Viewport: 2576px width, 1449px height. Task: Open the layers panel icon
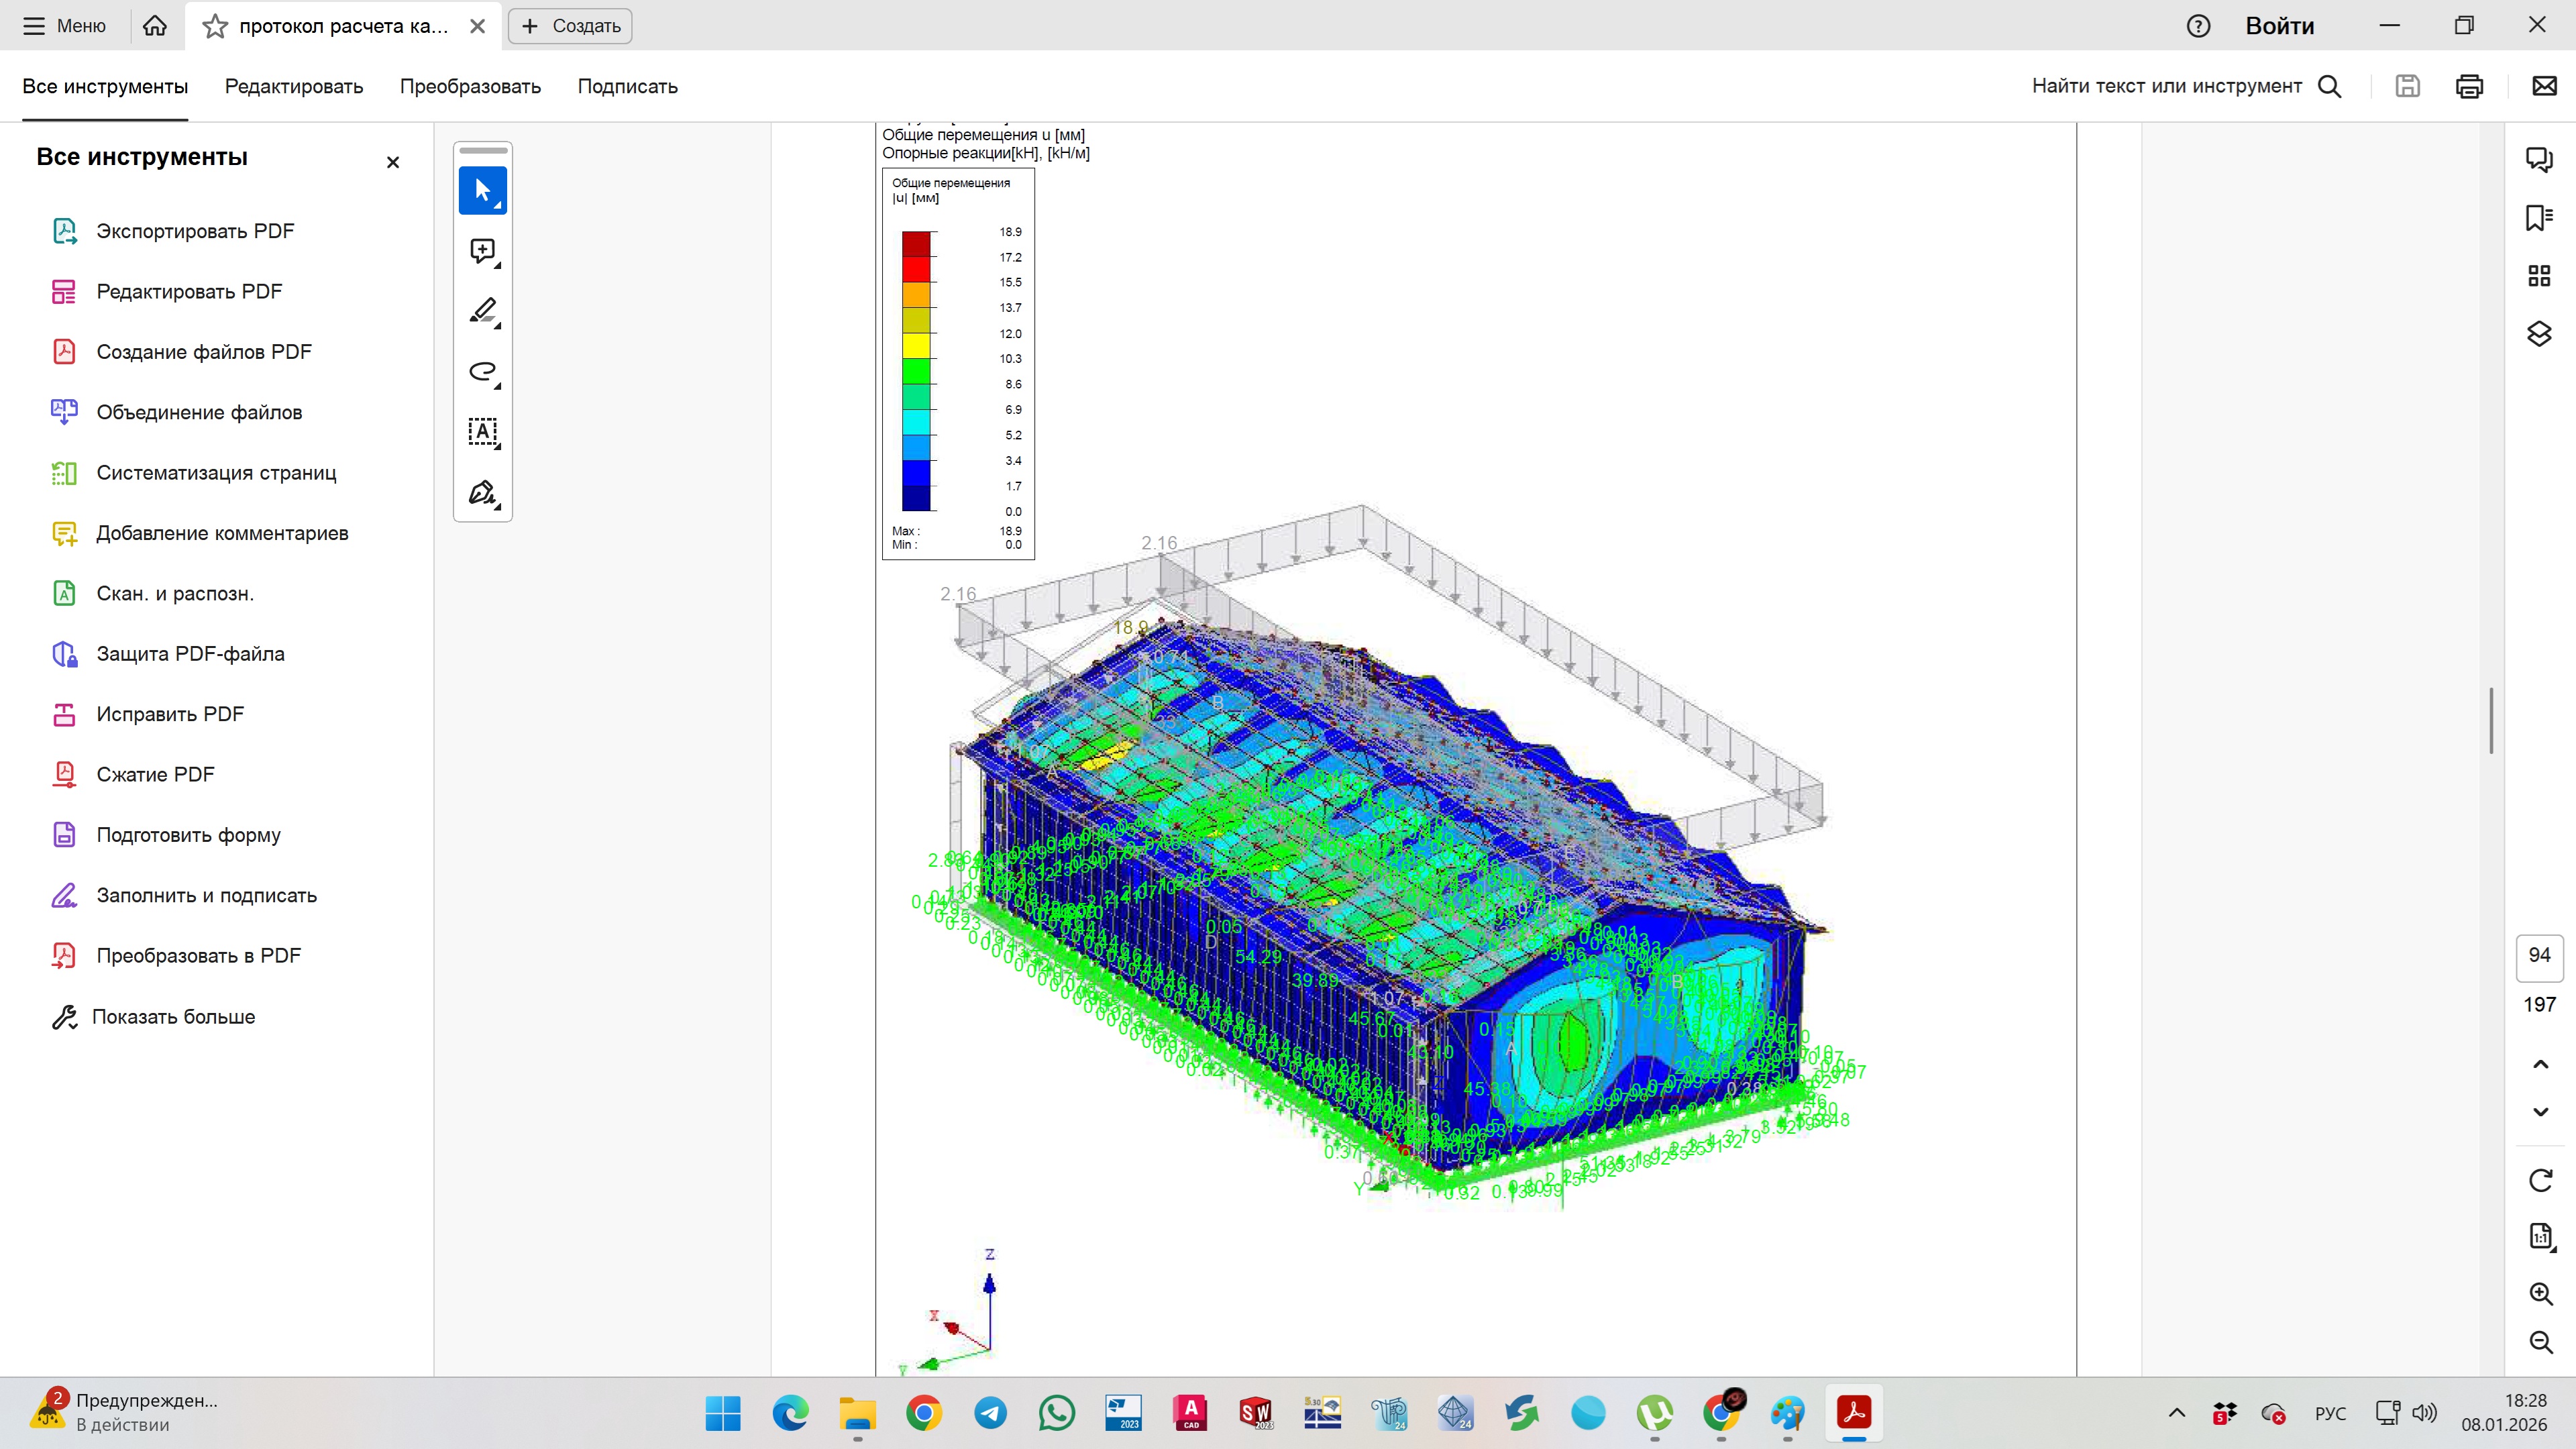tap(2538, 333)
